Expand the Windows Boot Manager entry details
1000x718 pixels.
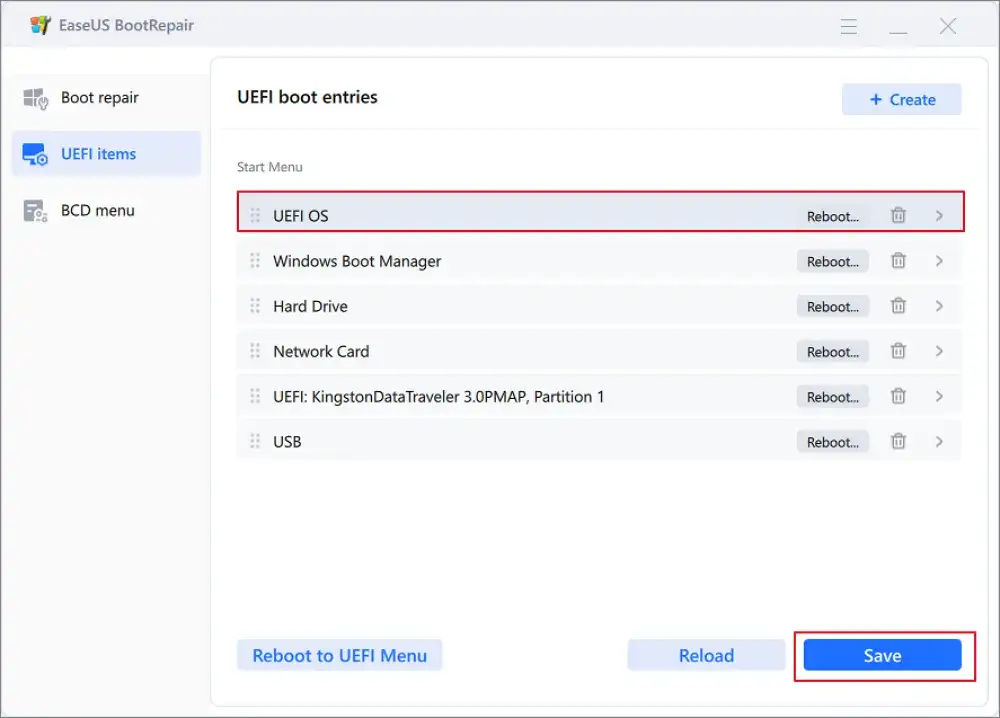[x=938, y=260]
